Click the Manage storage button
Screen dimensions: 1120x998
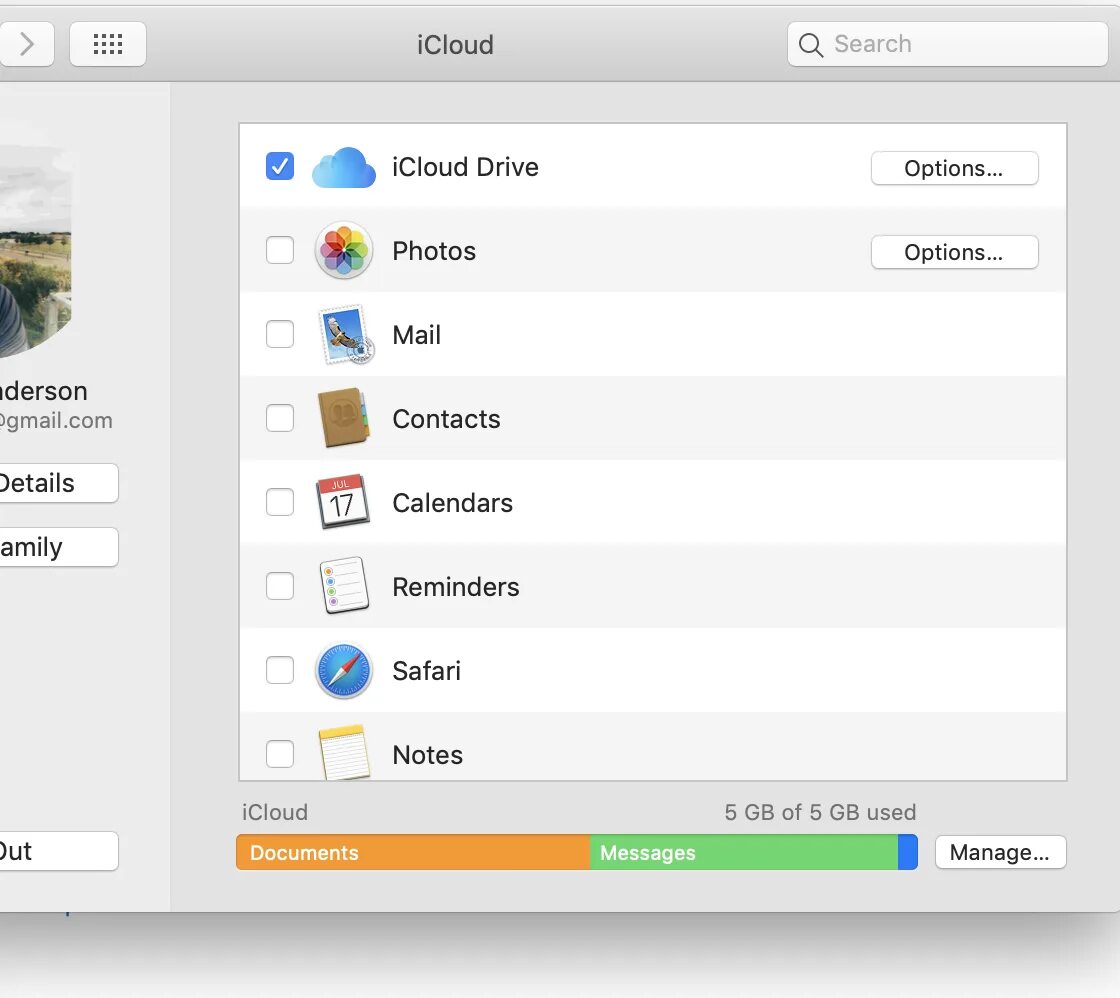[1000, 852]
